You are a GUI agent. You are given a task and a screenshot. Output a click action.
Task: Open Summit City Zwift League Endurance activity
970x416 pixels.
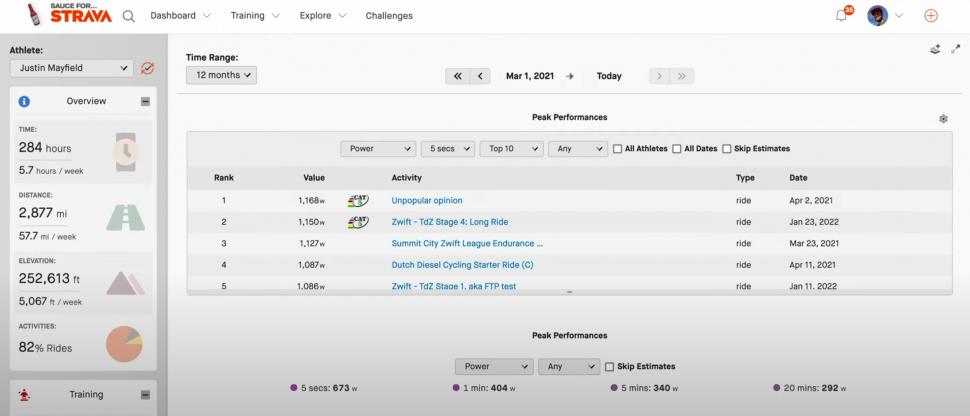pos(467,243)
